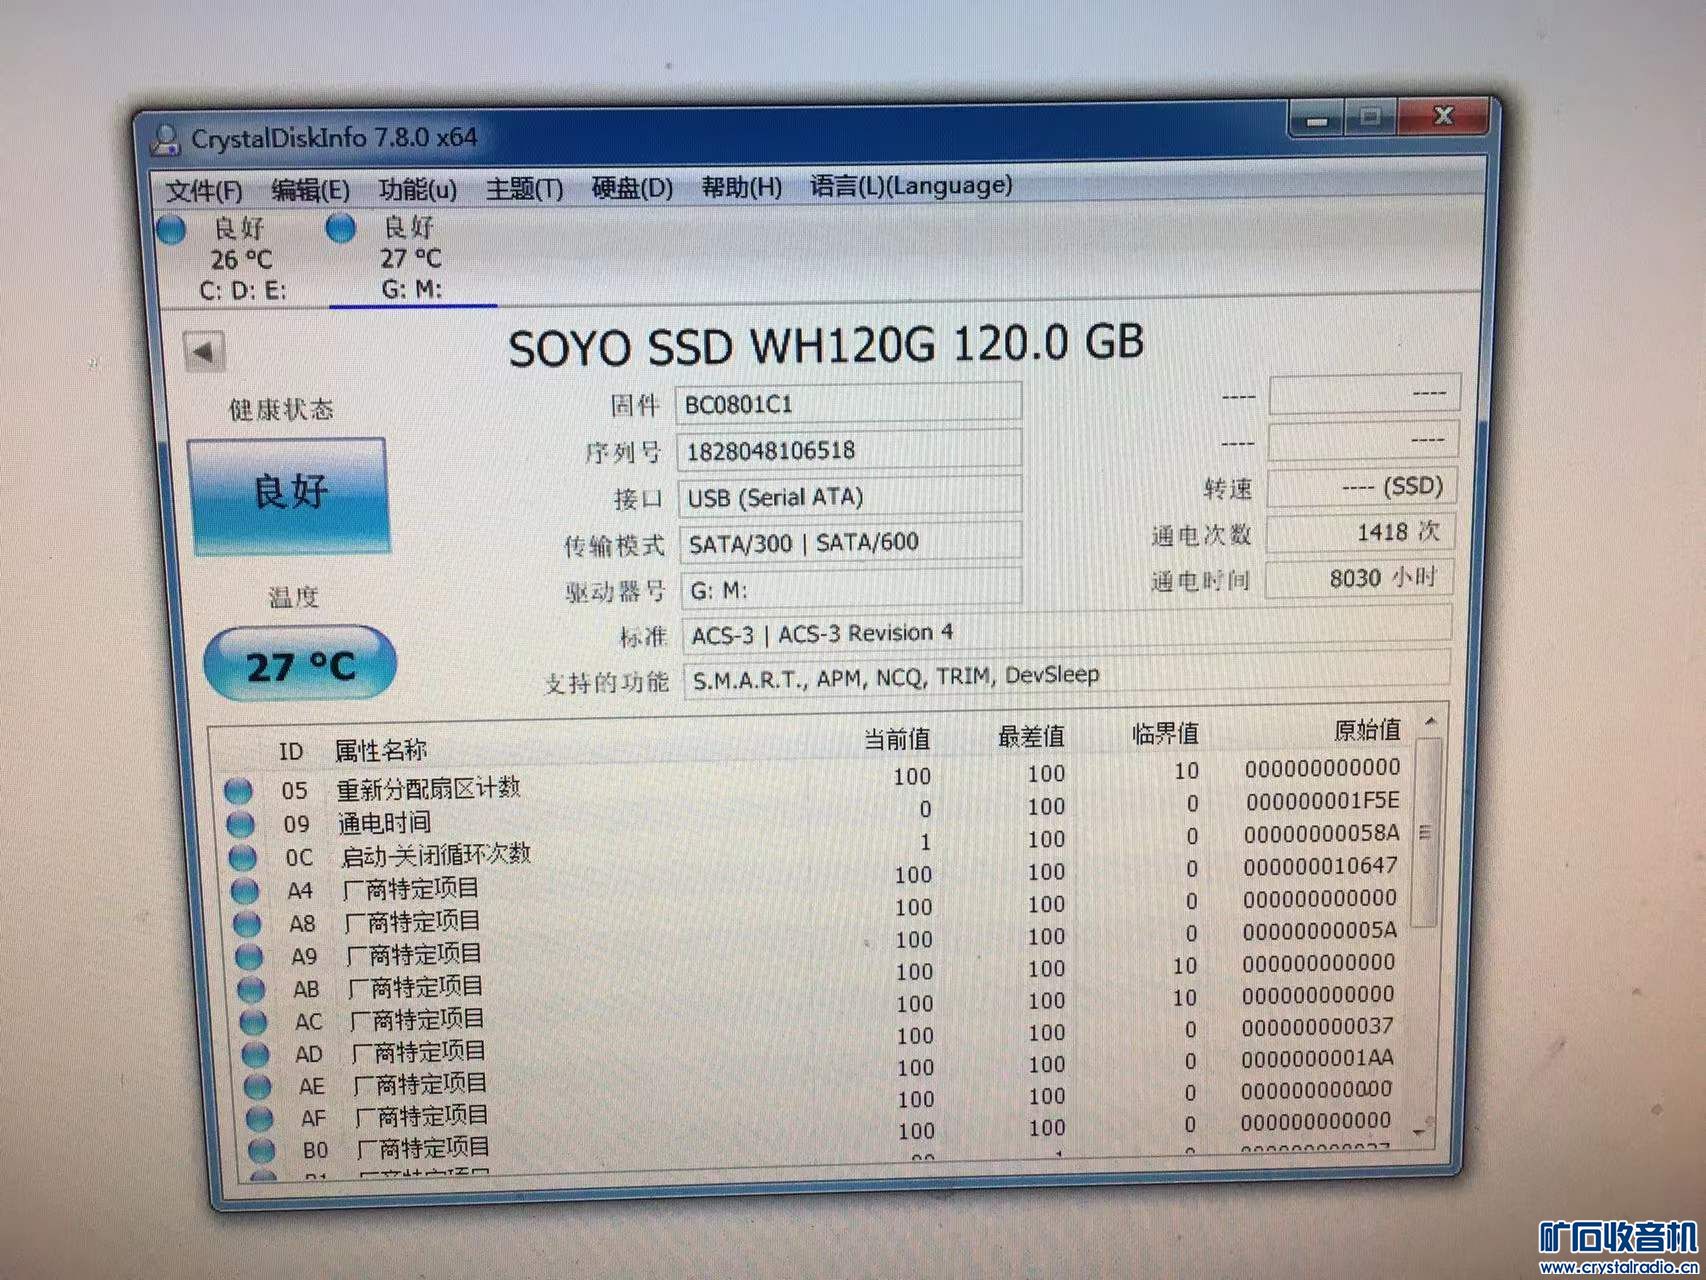Select the 通电时间 attribute row name
The image size is (1706, 1280).
pyautogui.click(x=385, y=823)
